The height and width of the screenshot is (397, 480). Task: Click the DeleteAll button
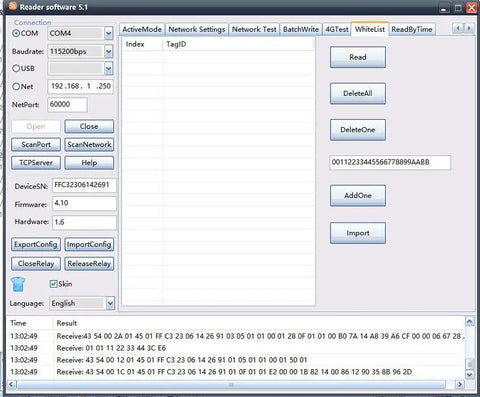358,94
